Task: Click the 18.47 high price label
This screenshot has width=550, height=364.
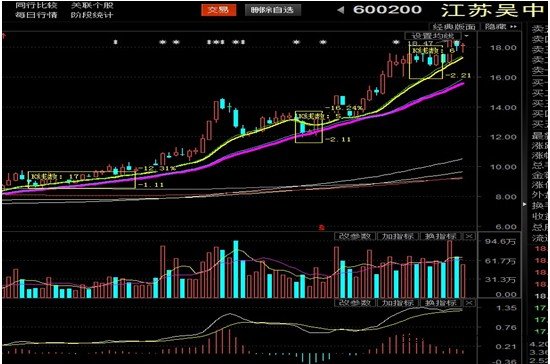Action: point(421,43)
